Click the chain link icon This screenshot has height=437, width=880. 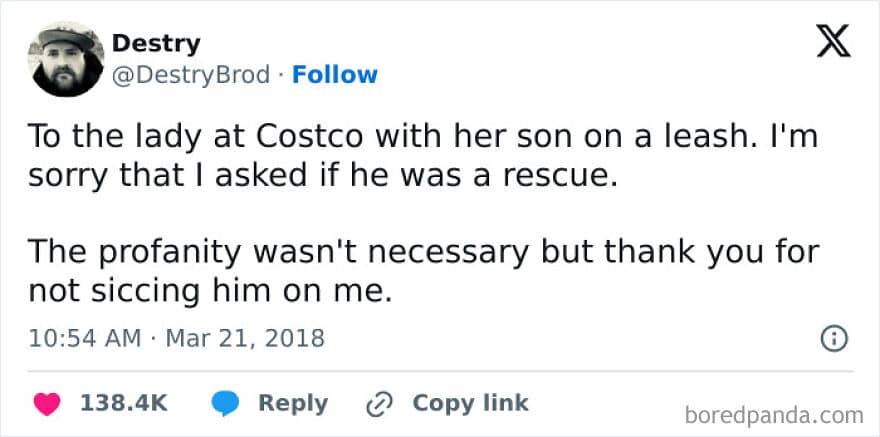pyautogui.click(x=379, y=404)
